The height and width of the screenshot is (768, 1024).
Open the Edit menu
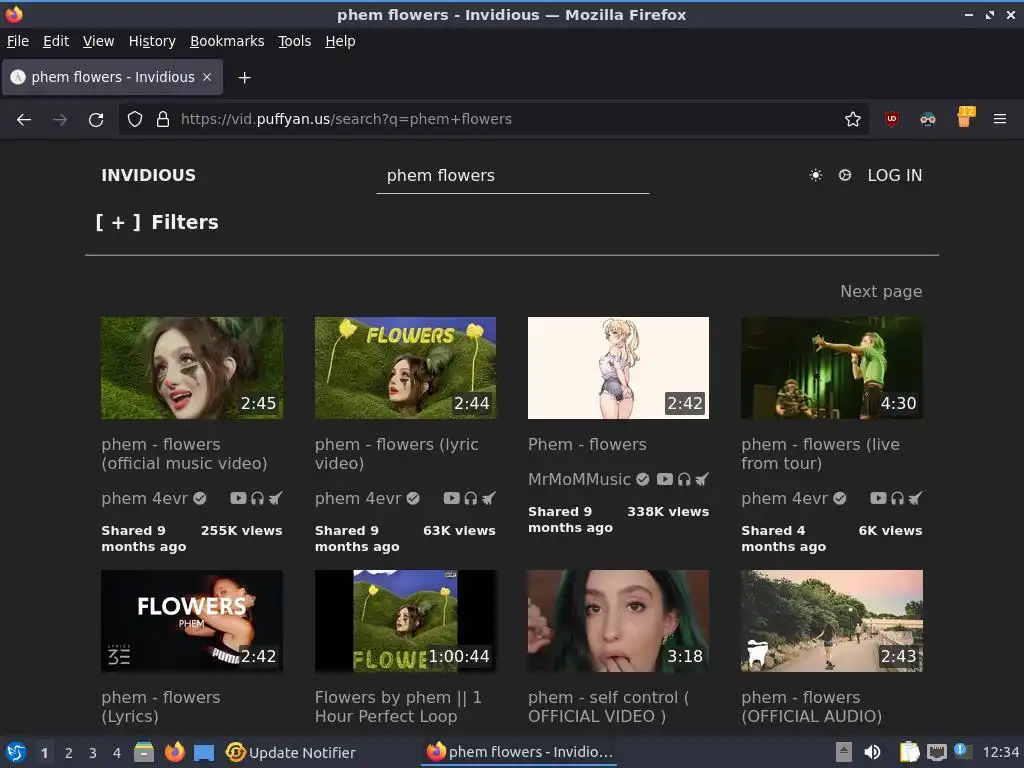[56, 41]
